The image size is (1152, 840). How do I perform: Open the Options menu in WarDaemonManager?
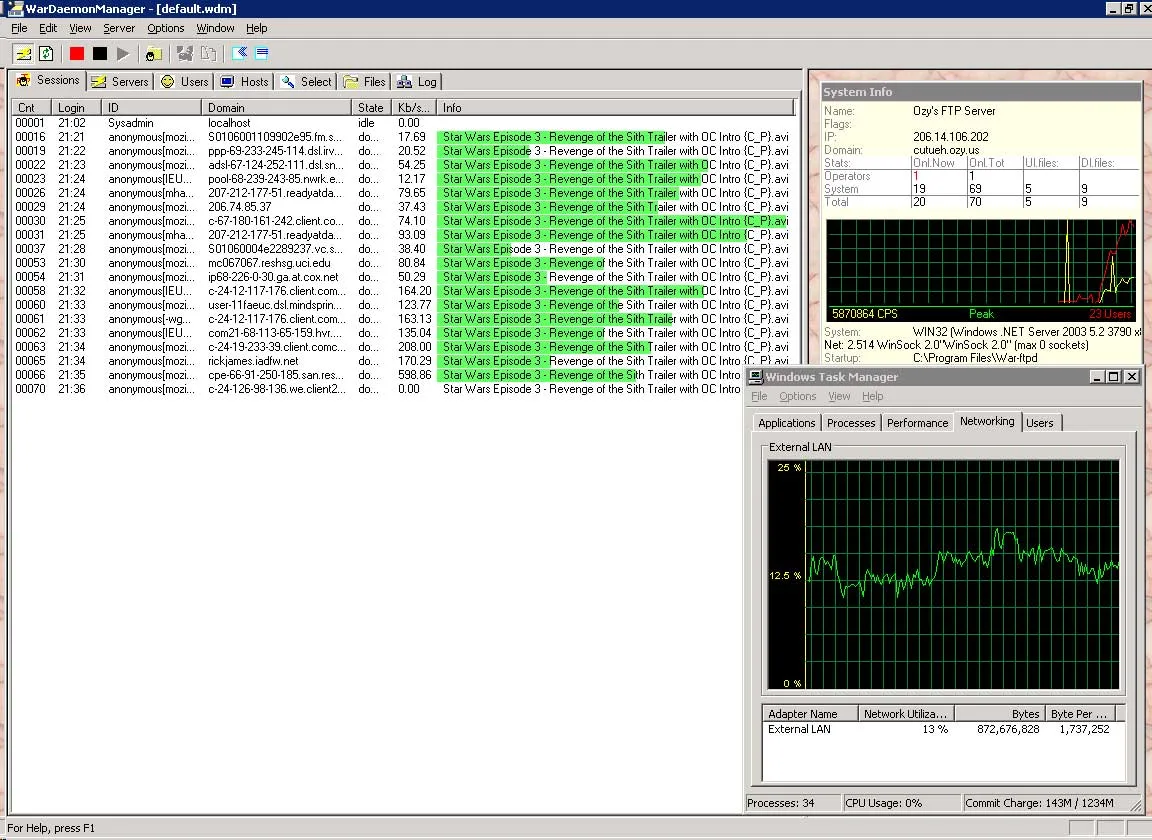coord(165,29)
